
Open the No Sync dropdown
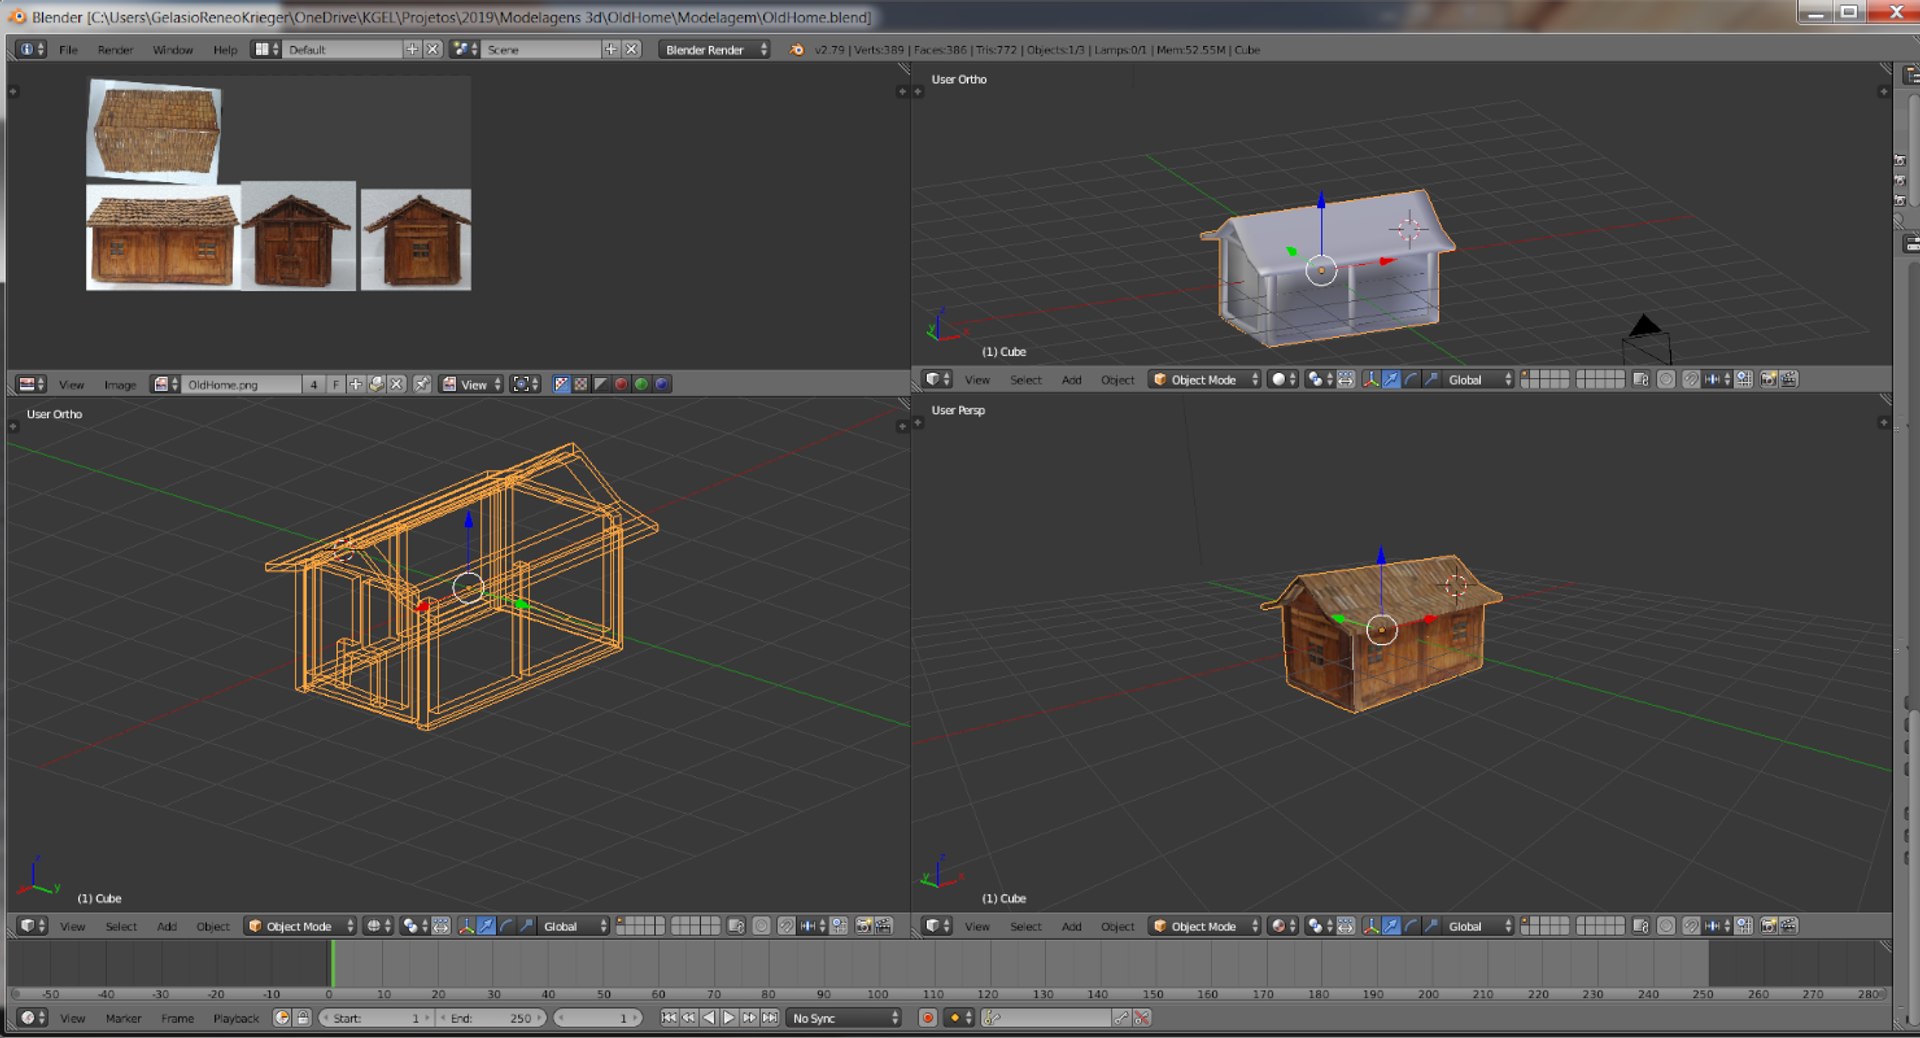click(844, 1018)
